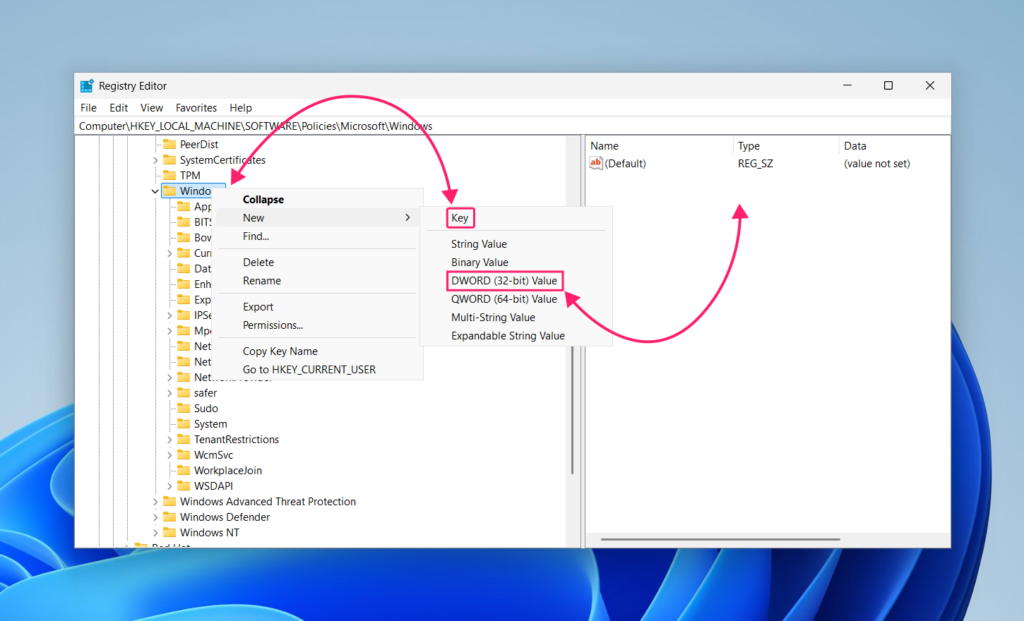This screenshot has width=1024, height=621.
Task: Click the PeerDist folder icon
Action: click(x=170, y=144)
